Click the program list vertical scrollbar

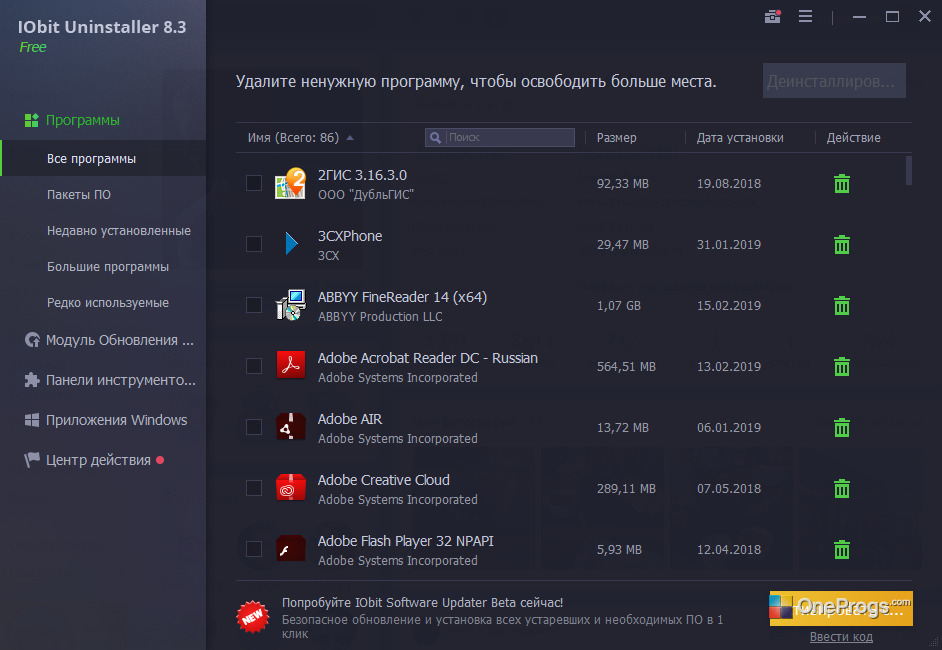tap(908, 171)
